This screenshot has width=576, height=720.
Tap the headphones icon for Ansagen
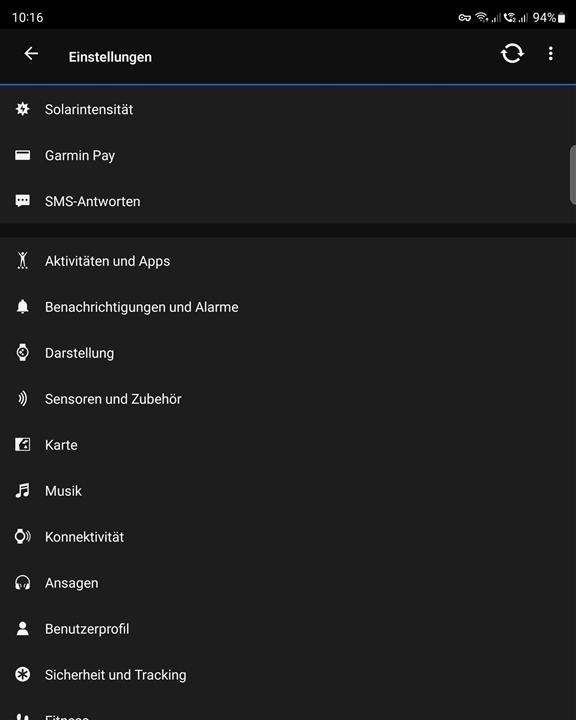click(23, 583)
